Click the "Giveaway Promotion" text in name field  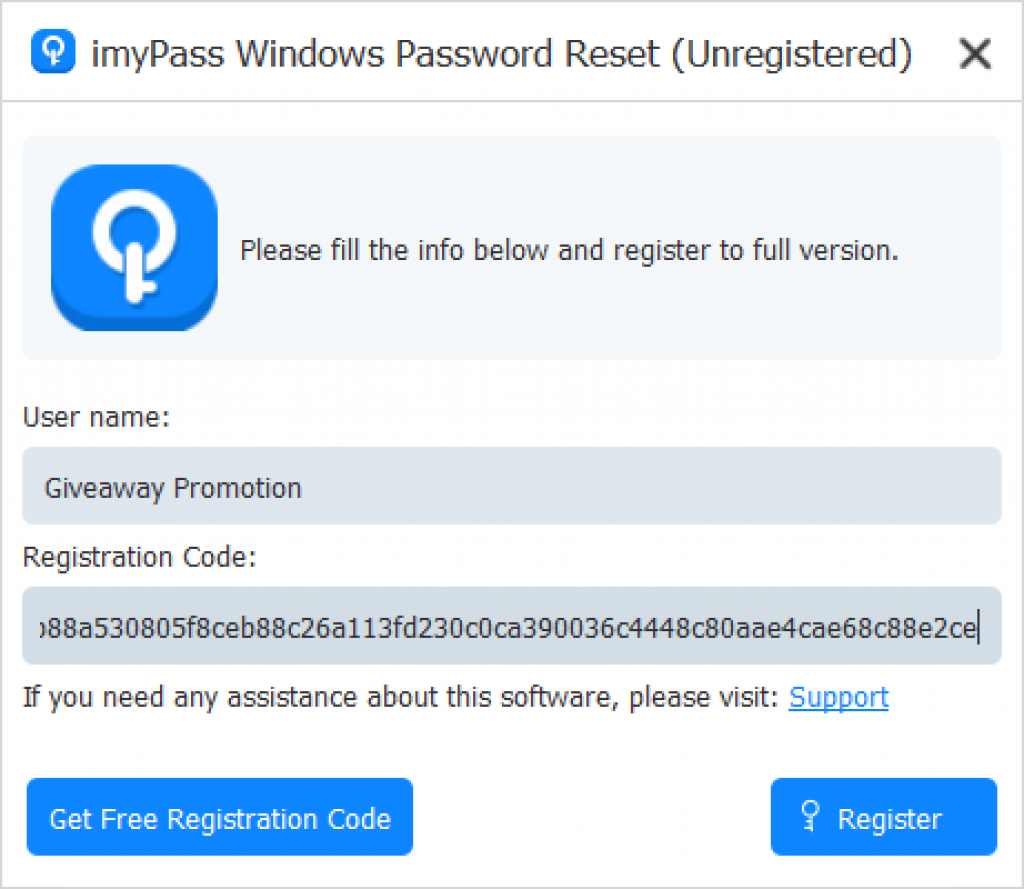173,489
